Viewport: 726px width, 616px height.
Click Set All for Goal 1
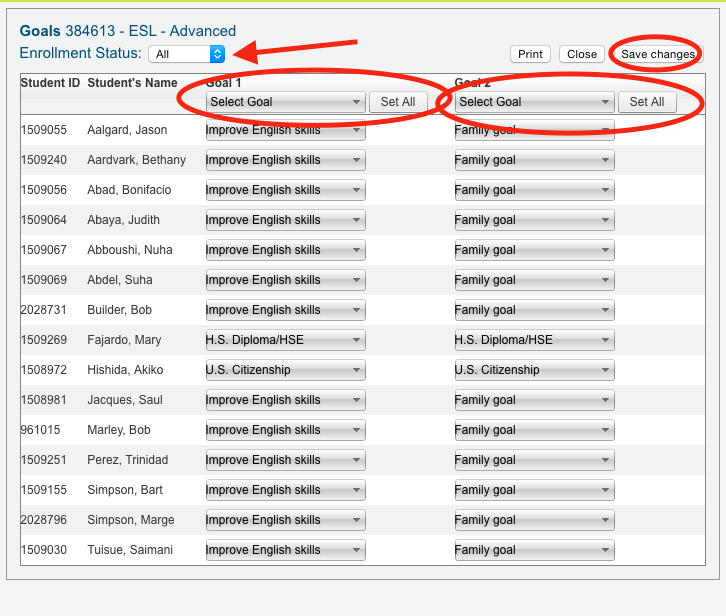[x=398, y=102]
